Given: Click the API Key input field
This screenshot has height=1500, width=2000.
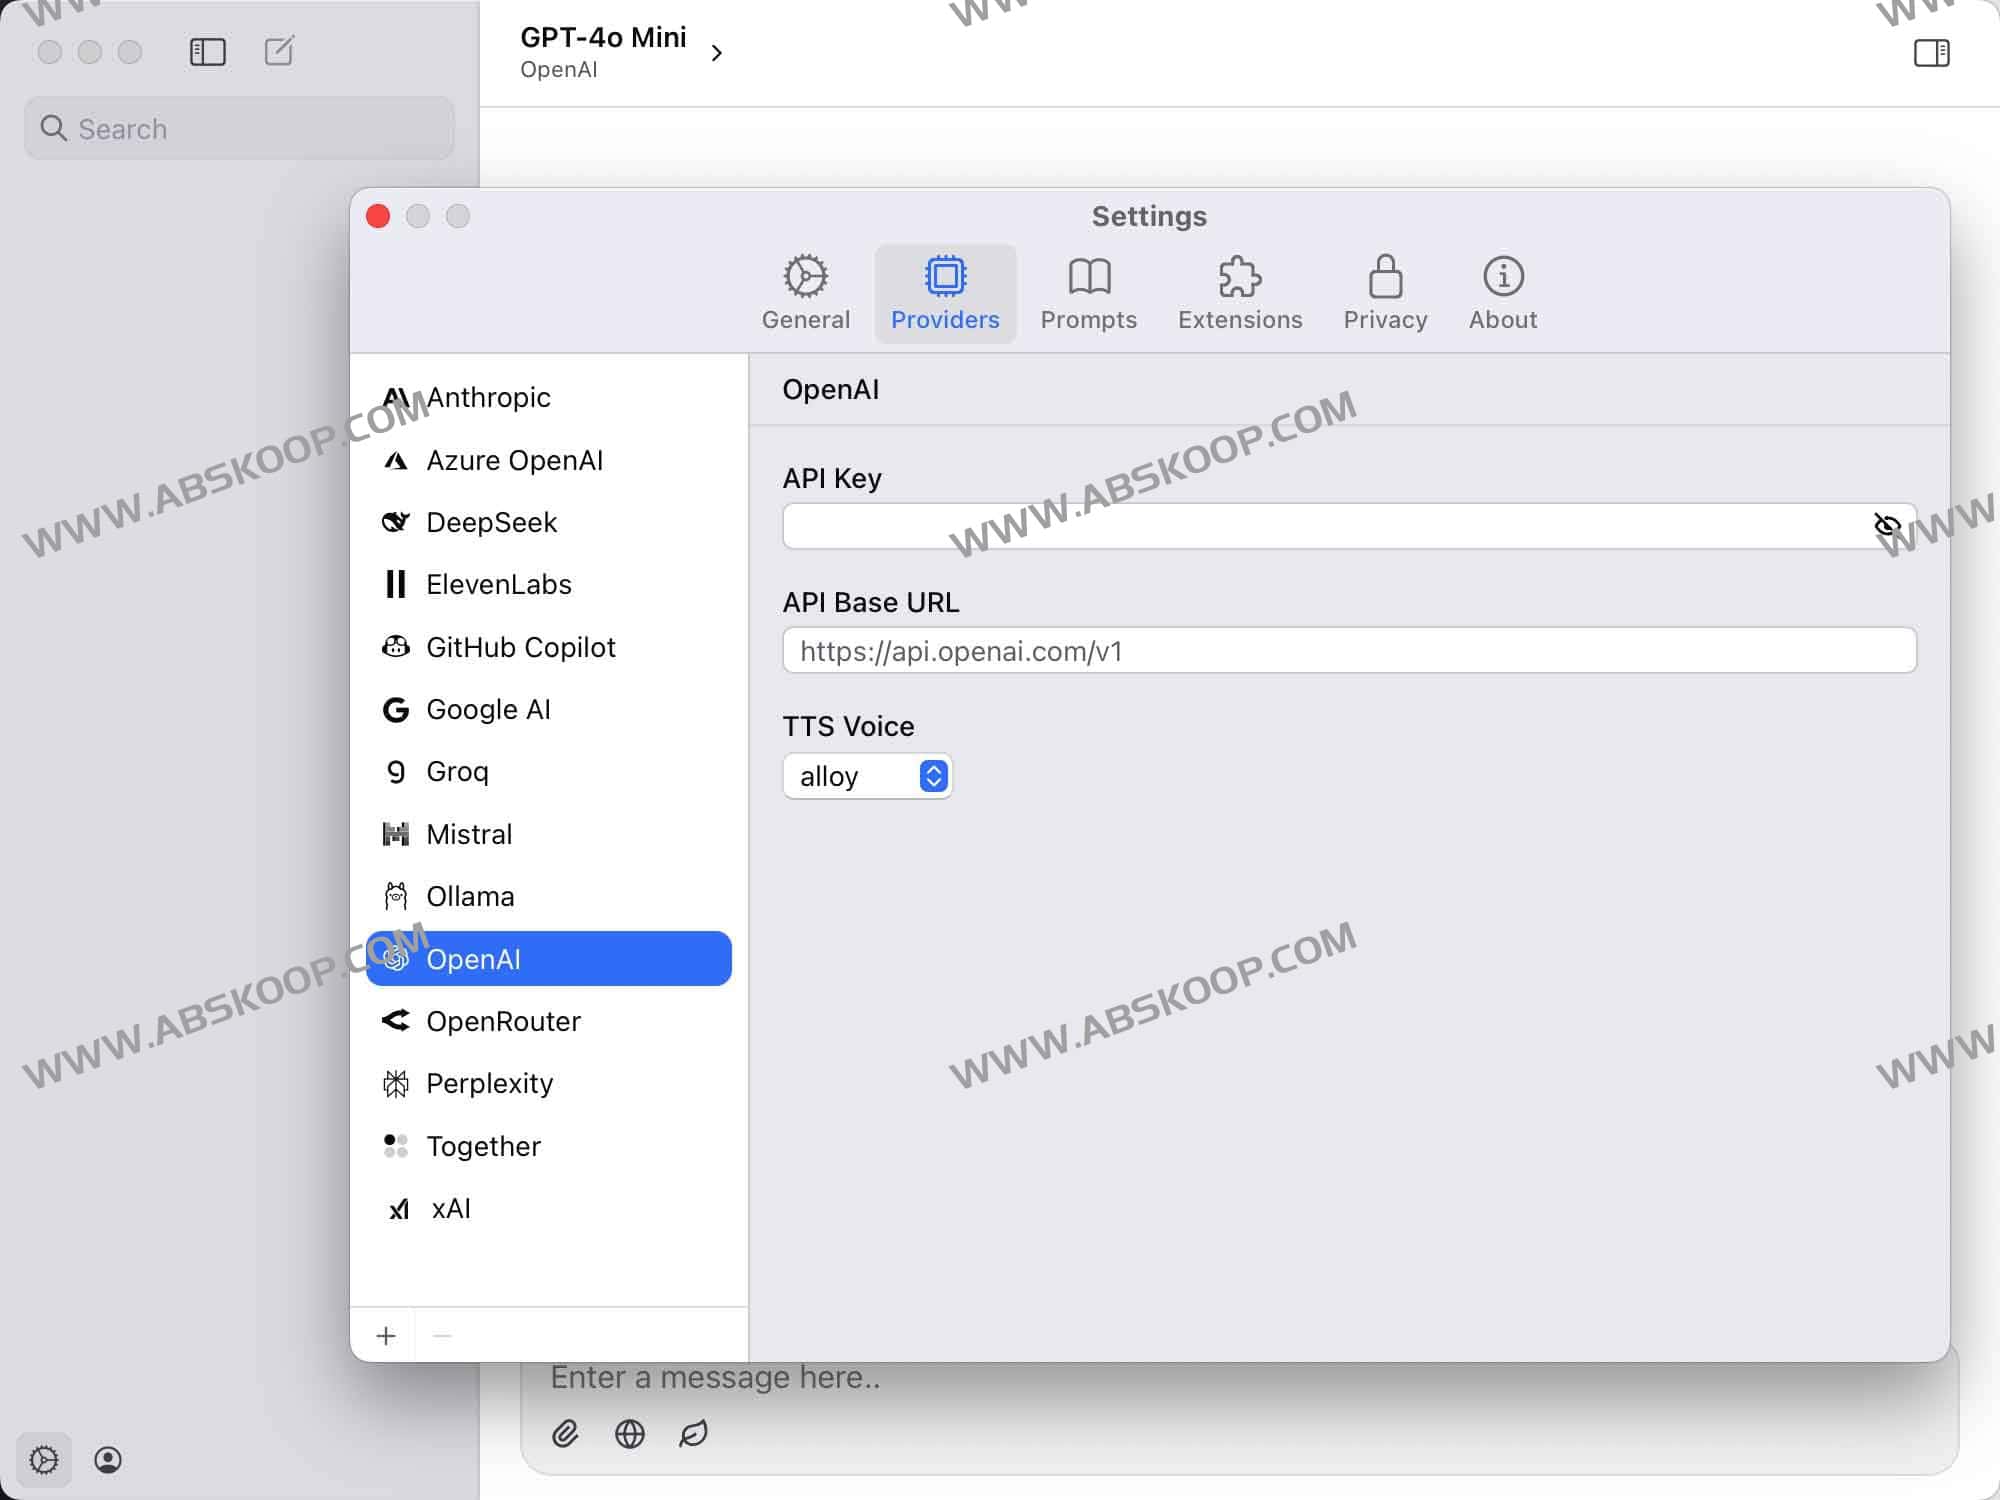Looking at the screenshot, I should [x=1320, y=526].
